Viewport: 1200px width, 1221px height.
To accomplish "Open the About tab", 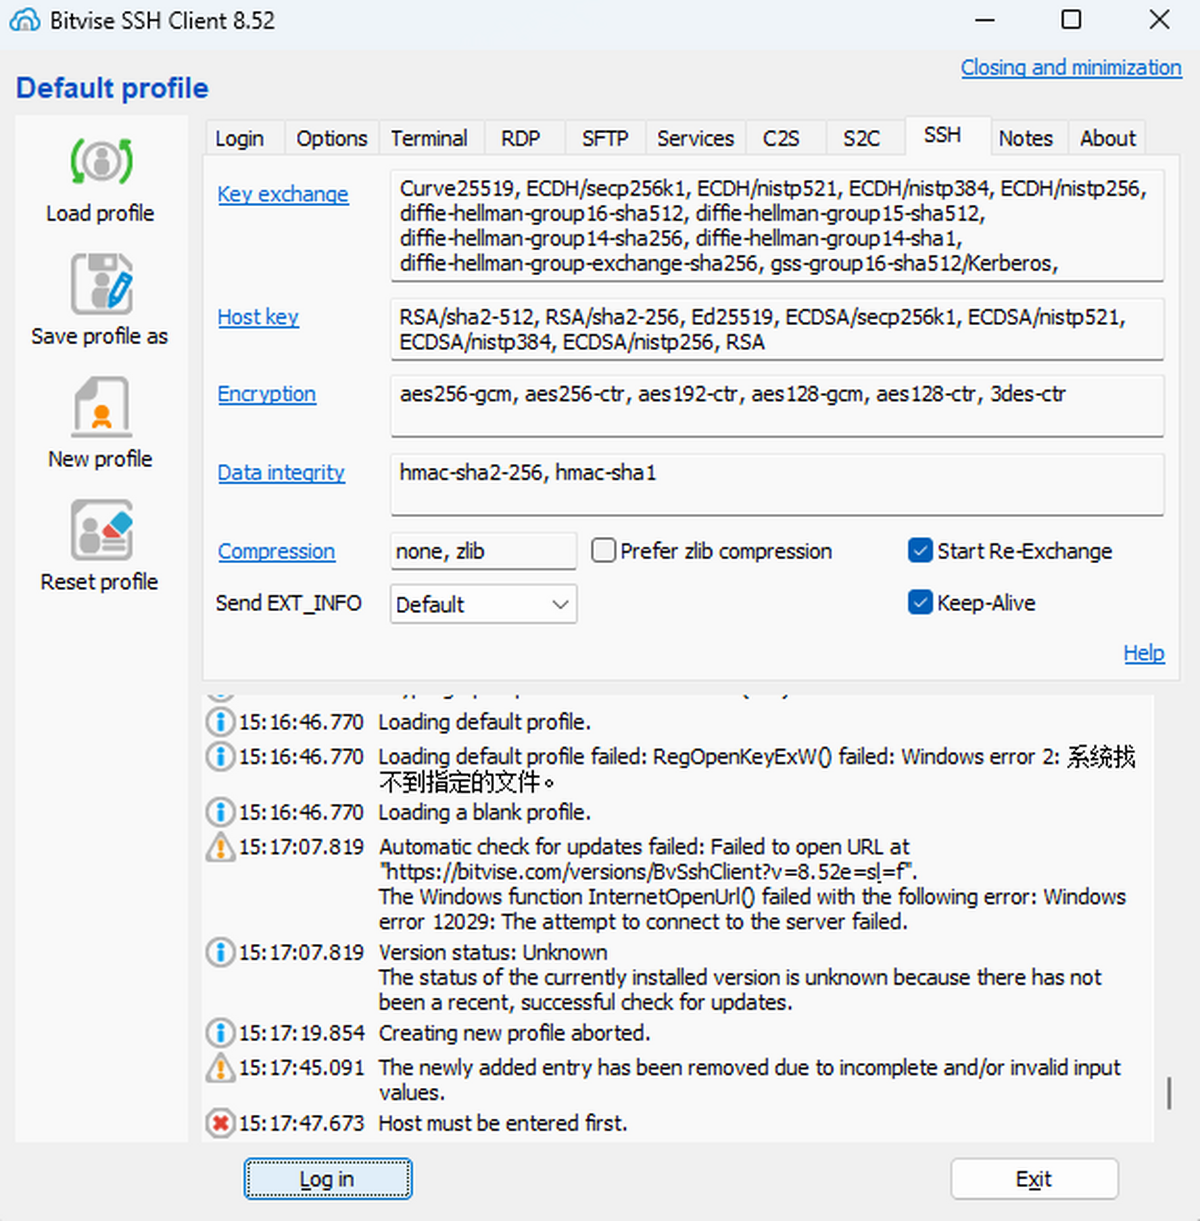I will click(1108, 138).
